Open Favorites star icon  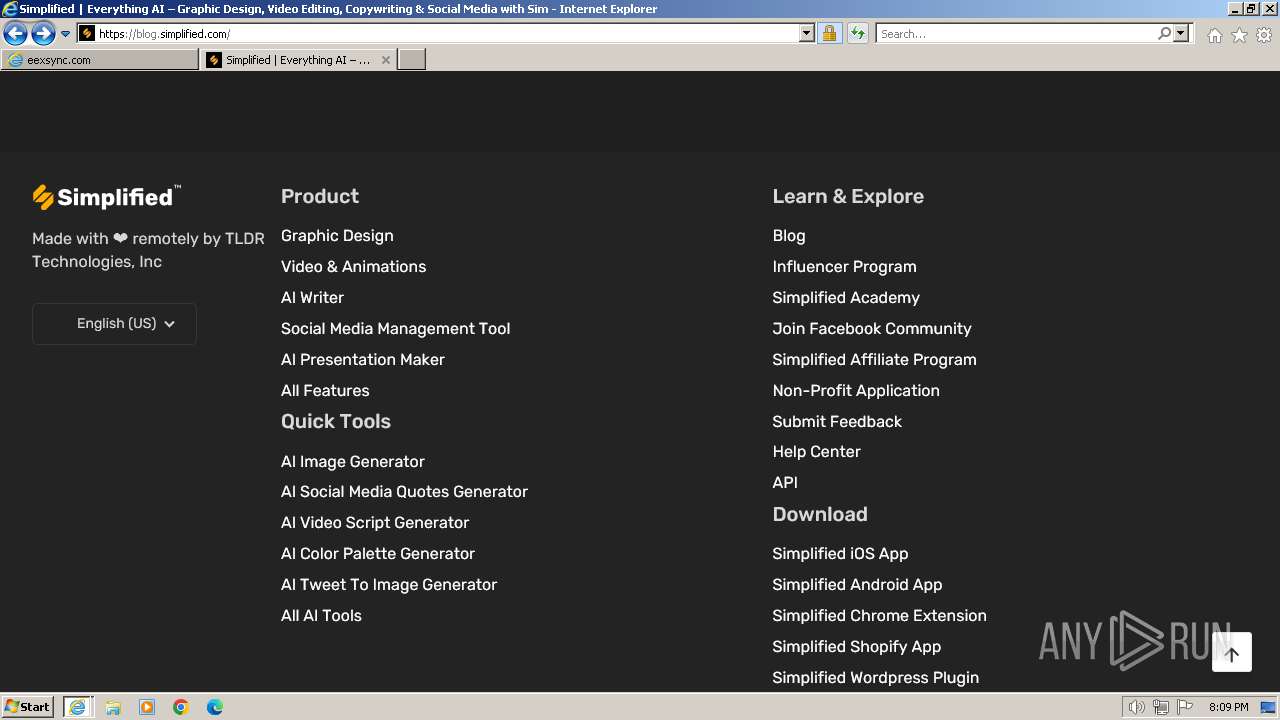point(1239,35)
